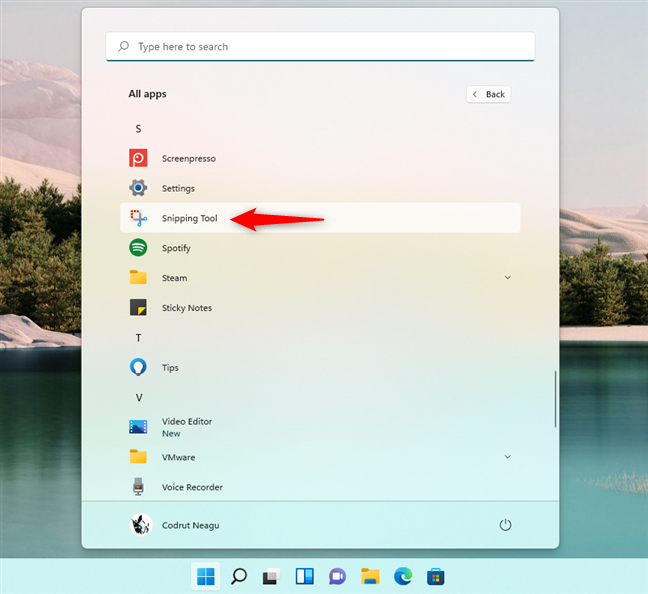Open the Voice Recorder microphone icon
This screenshot has height=594, width=648.
(138, 487)
